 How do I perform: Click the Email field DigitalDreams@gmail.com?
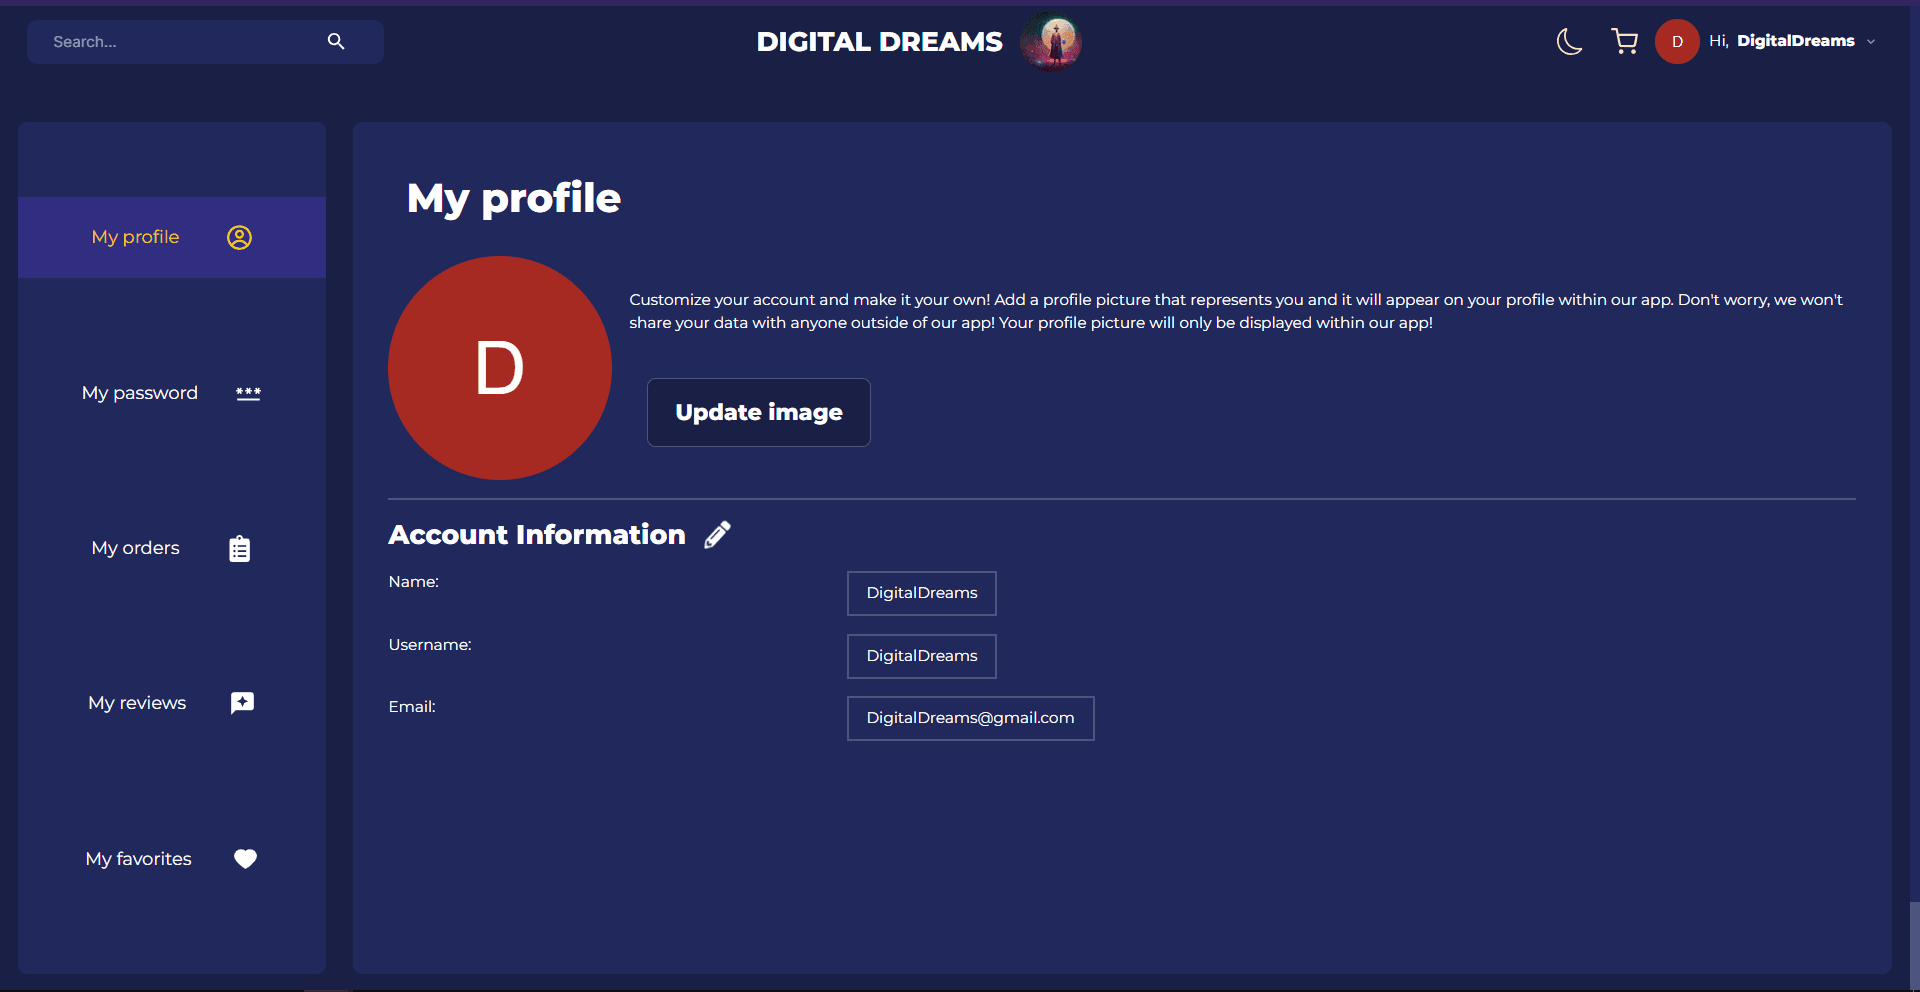[970, 718]
